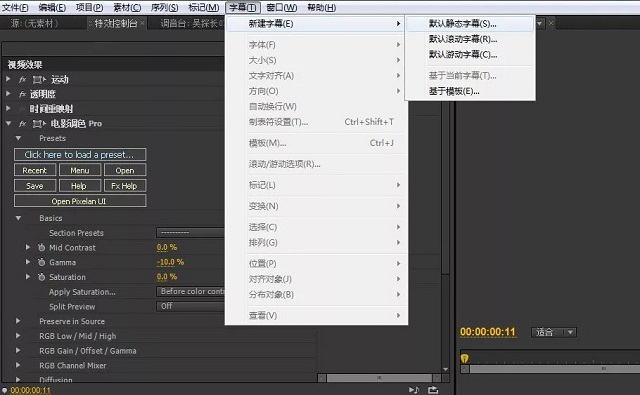
Task: Click the transform icon beside 电影调色 Pro
Action: (39, 124)
